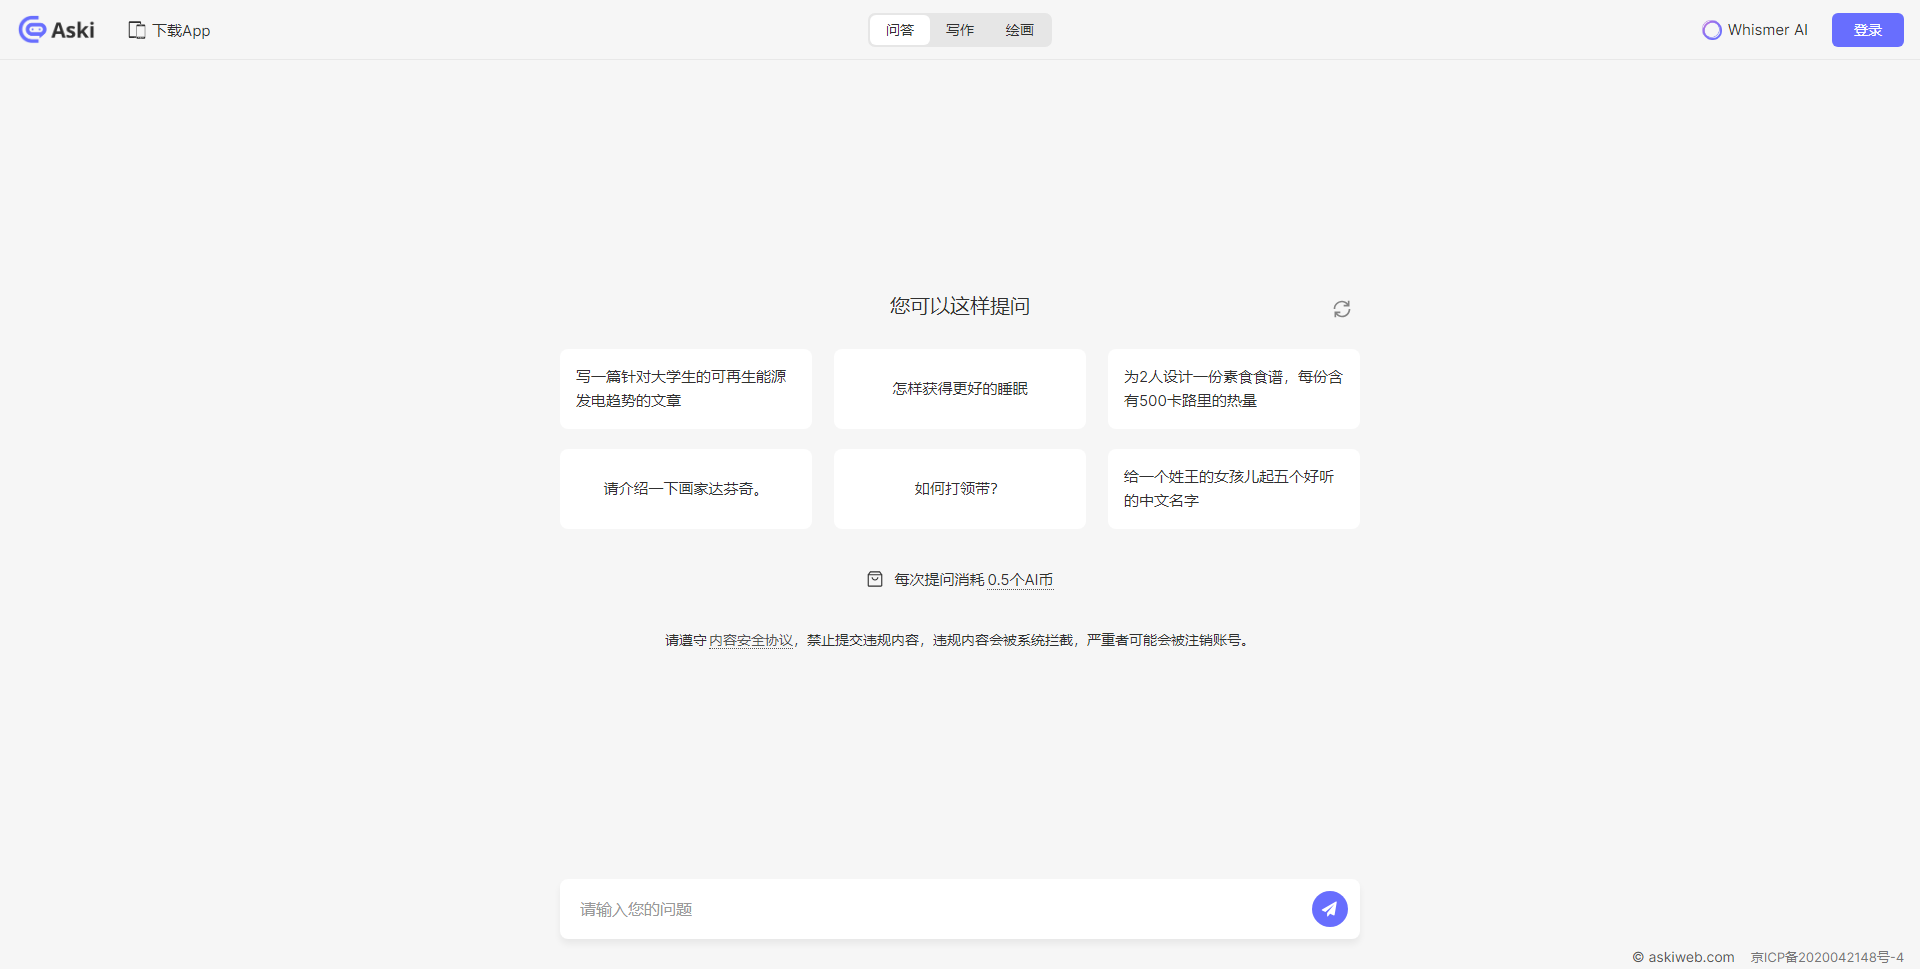The width and height of the screenshot is (1920, 969).
Task: Select the vegetarian recipe suggestion card
Action: click(1232, 389)
